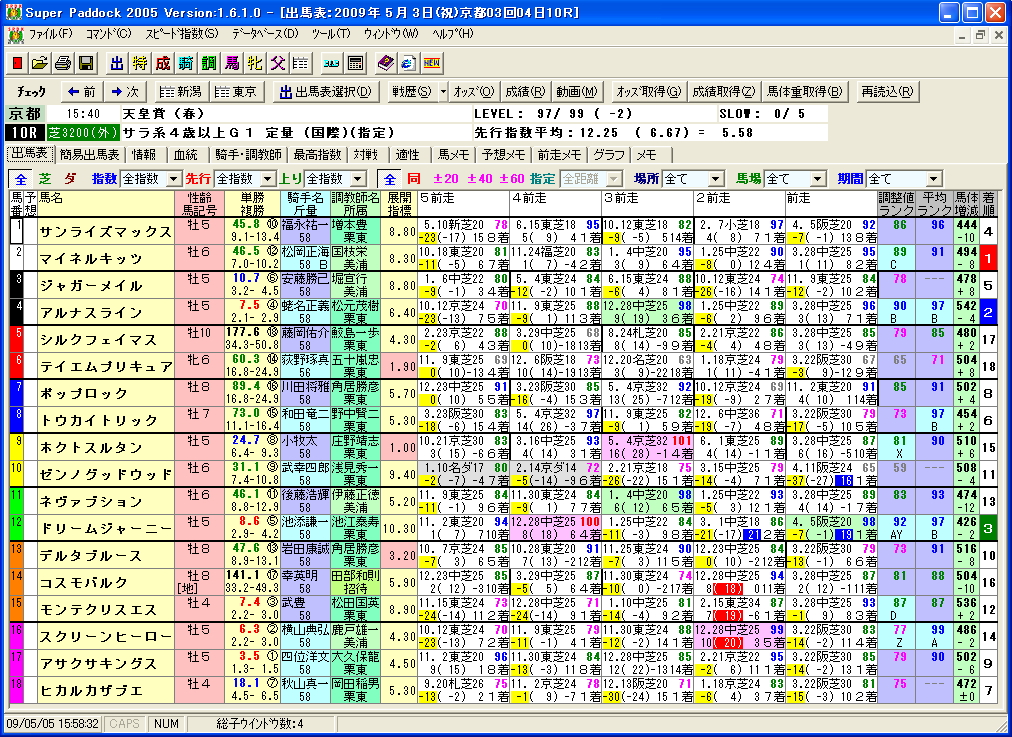Click the 新潟 racecourse button
The image size is (1012, 737).
point(181,92)
